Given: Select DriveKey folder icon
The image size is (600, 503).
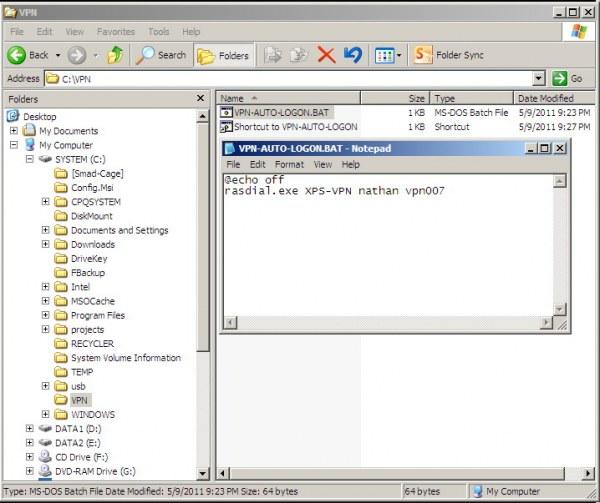Looking at the screenshot, I should coord(61,259).
